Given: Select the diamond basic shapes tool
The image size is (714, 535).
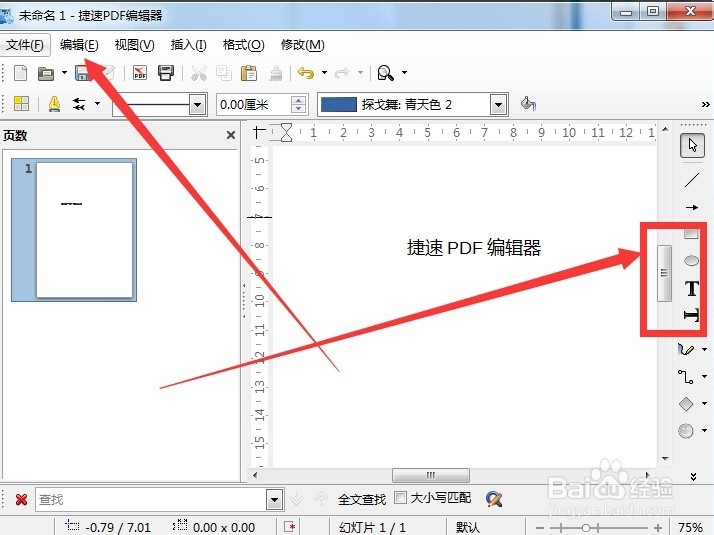Looking at the screenshot, I should [686, 403].
